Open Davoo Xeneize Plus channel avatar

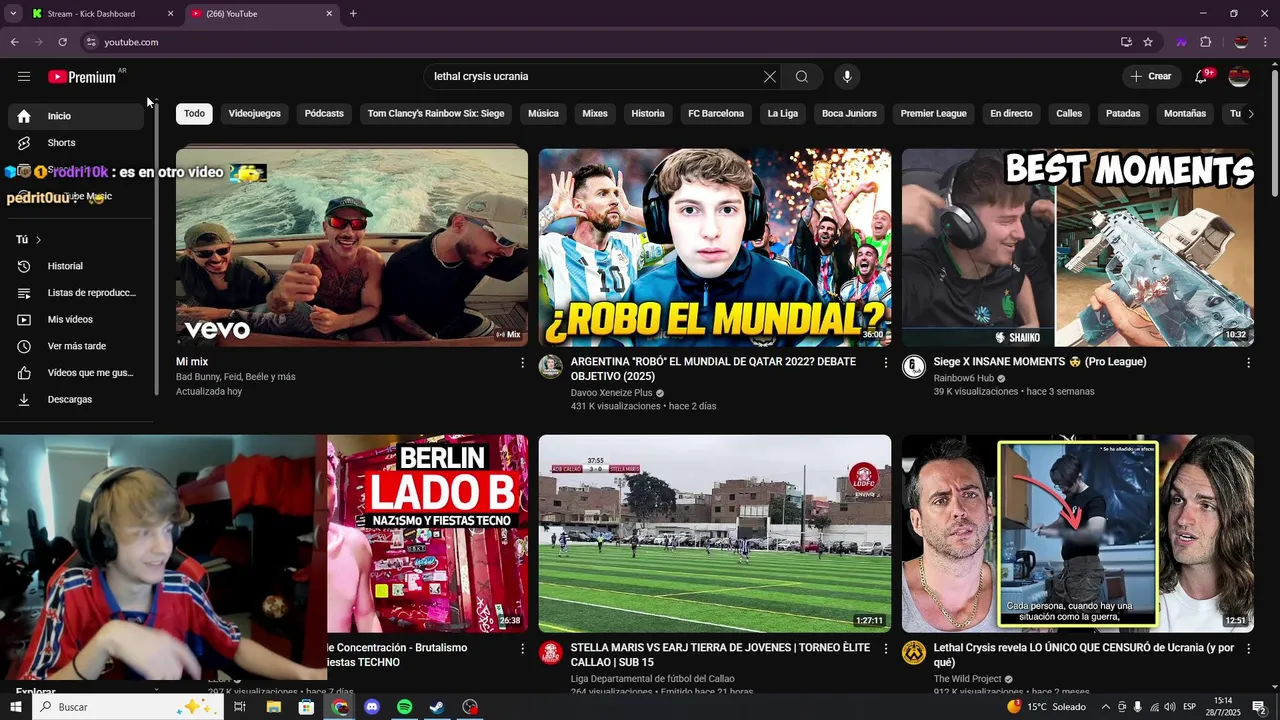click(x=551, y=367)
